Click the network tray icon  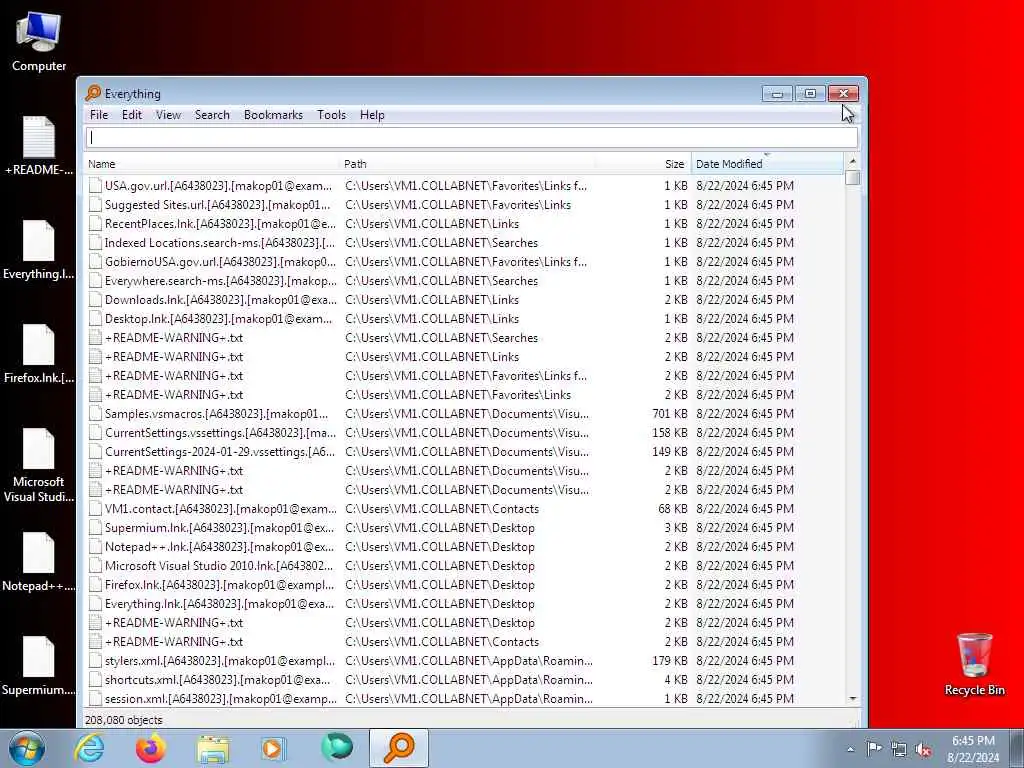coord(899,749)
